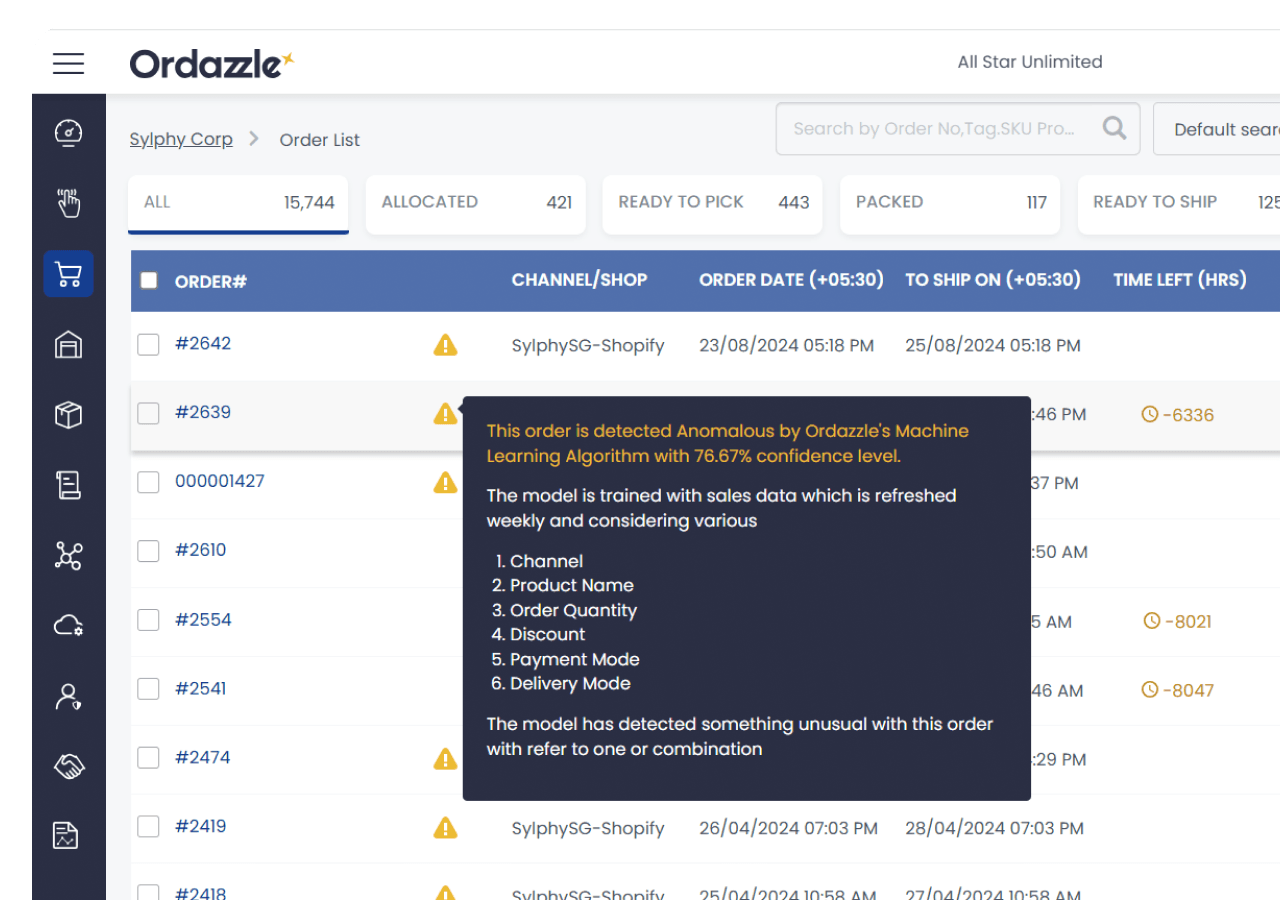
Task: Open the dashboard gauge icon in sidebar
Action: [68, 133]
